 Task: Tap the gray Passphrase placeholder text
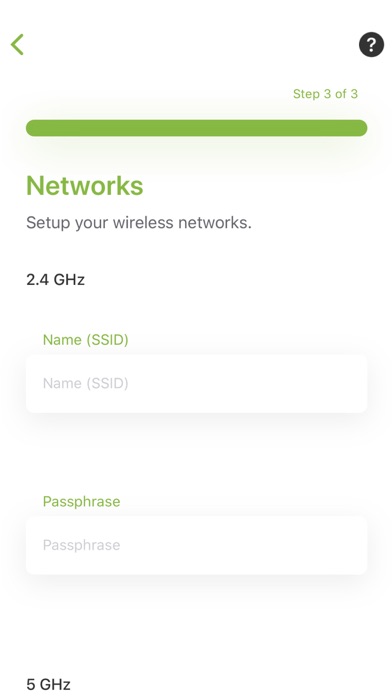click(81, 545)
